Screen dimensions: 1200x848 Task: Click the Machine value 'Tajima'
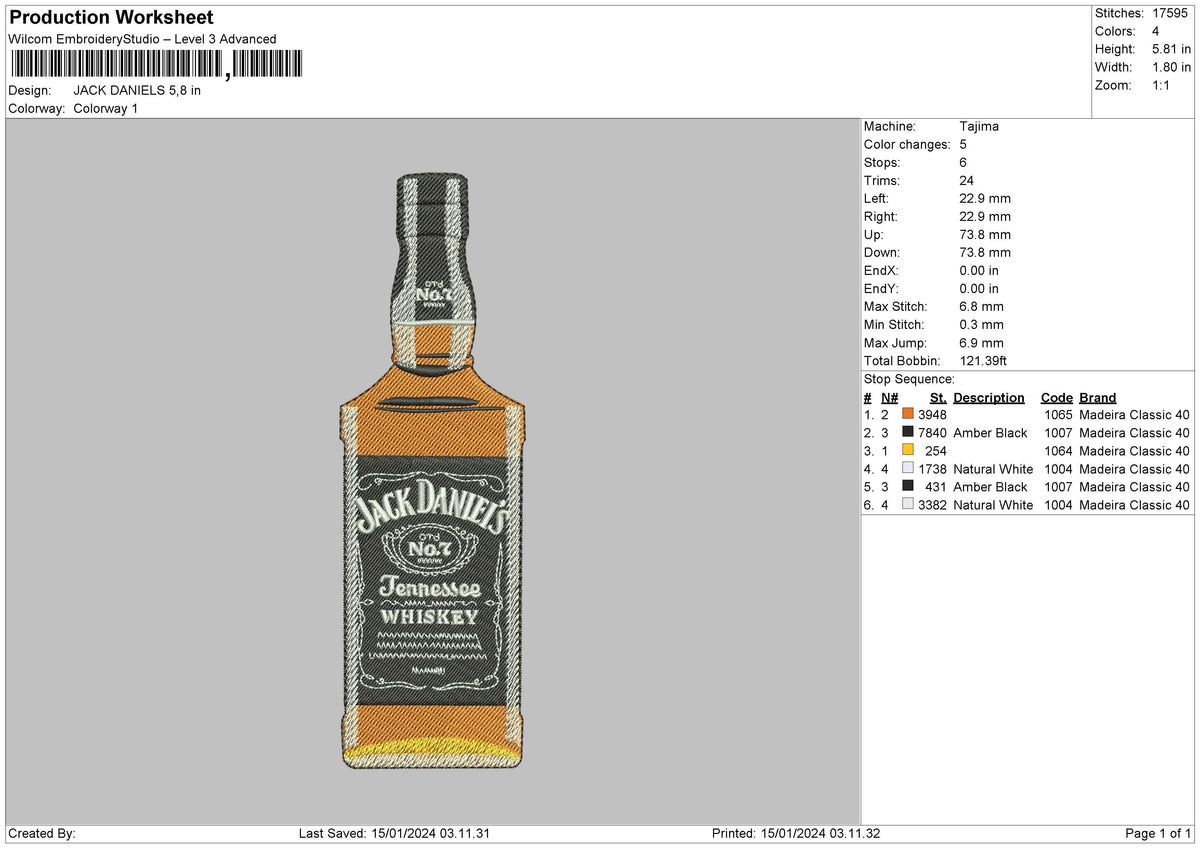pyautogui.click(x=979, y=126)
